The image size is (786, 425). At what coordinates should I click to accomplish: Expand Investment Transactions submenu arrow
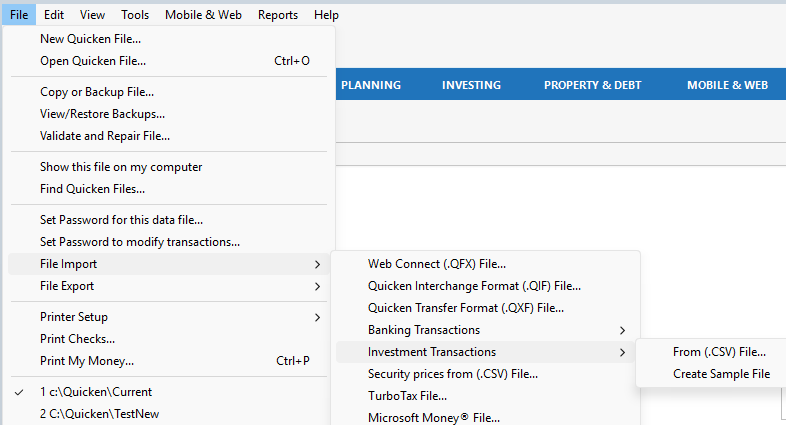tap(622, 352)
